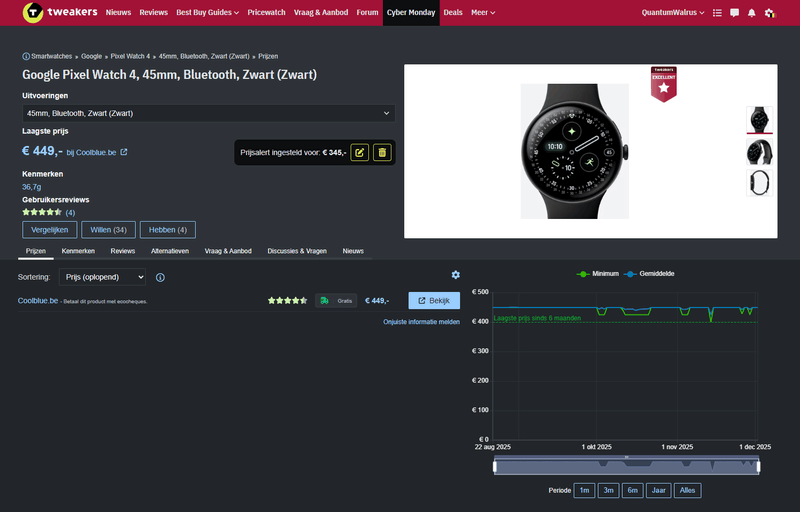Select the Prijzen product tab

coord(36,251)
